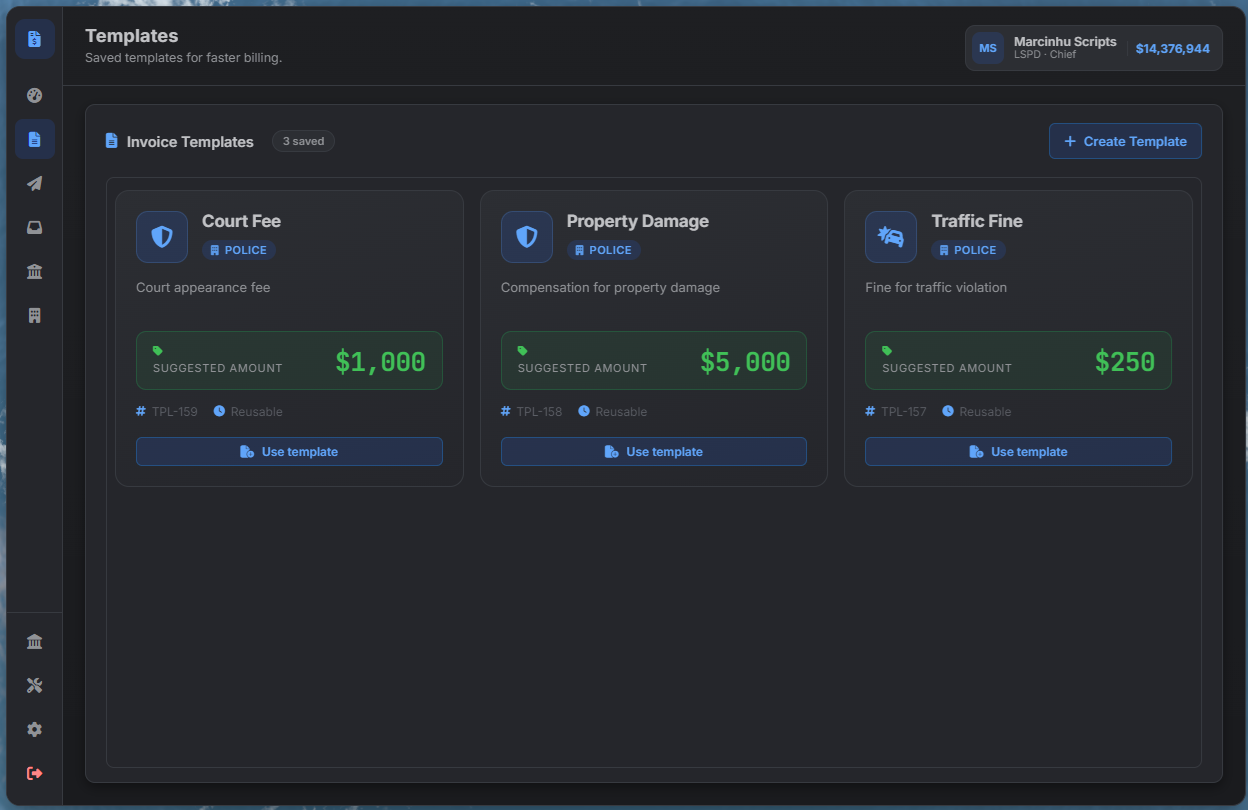Select the document templates sidebar icon
This screenshot has width=1248, height=810.
[x=35, y=139]
